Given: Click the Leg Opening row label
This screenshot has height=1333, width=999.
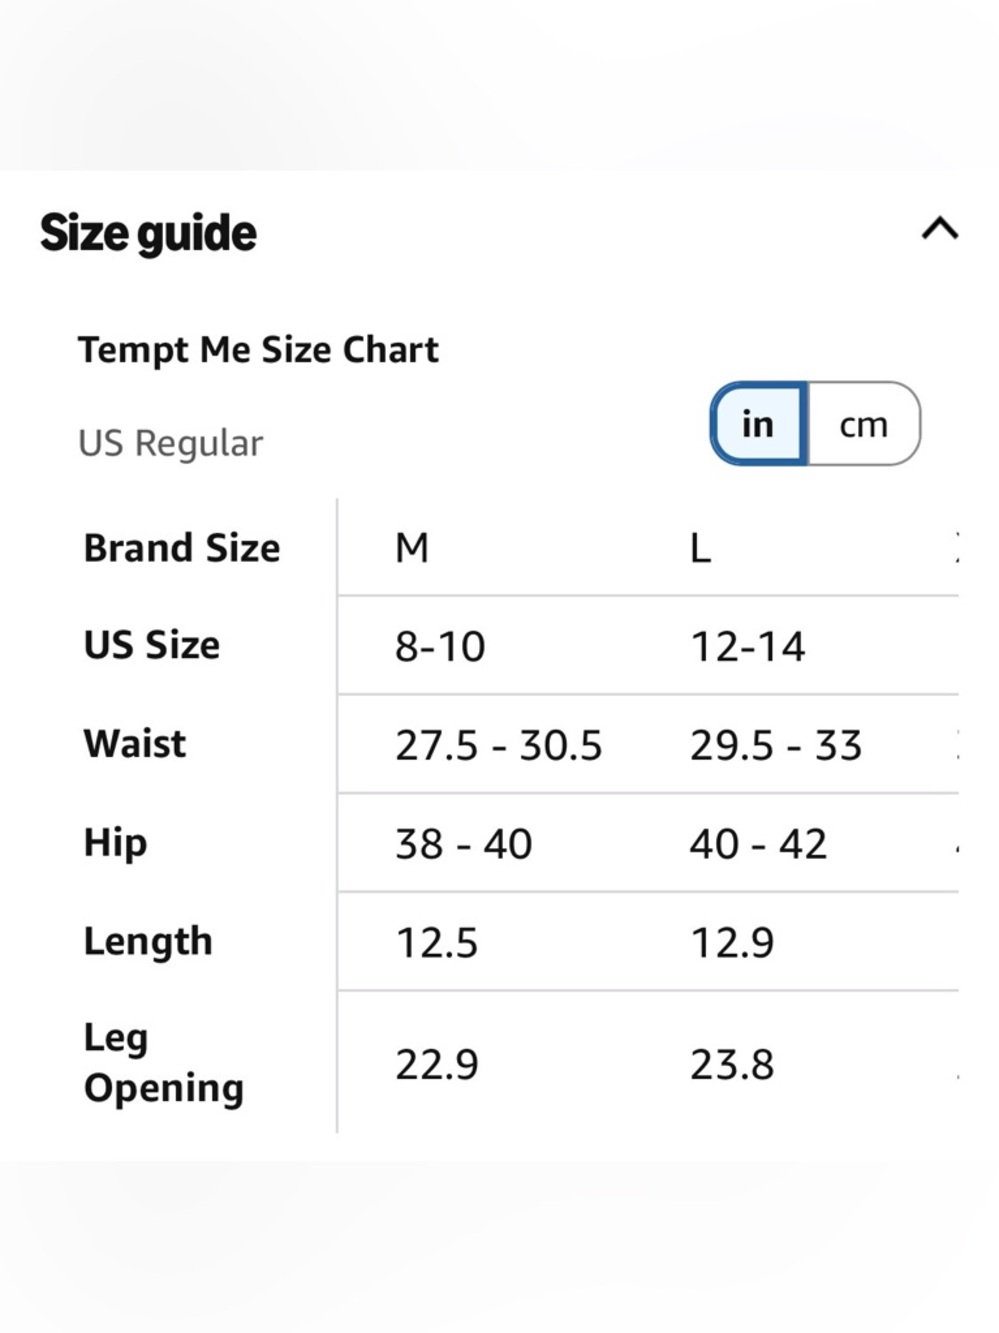Looking at the screenshot, I should 164,1062.
